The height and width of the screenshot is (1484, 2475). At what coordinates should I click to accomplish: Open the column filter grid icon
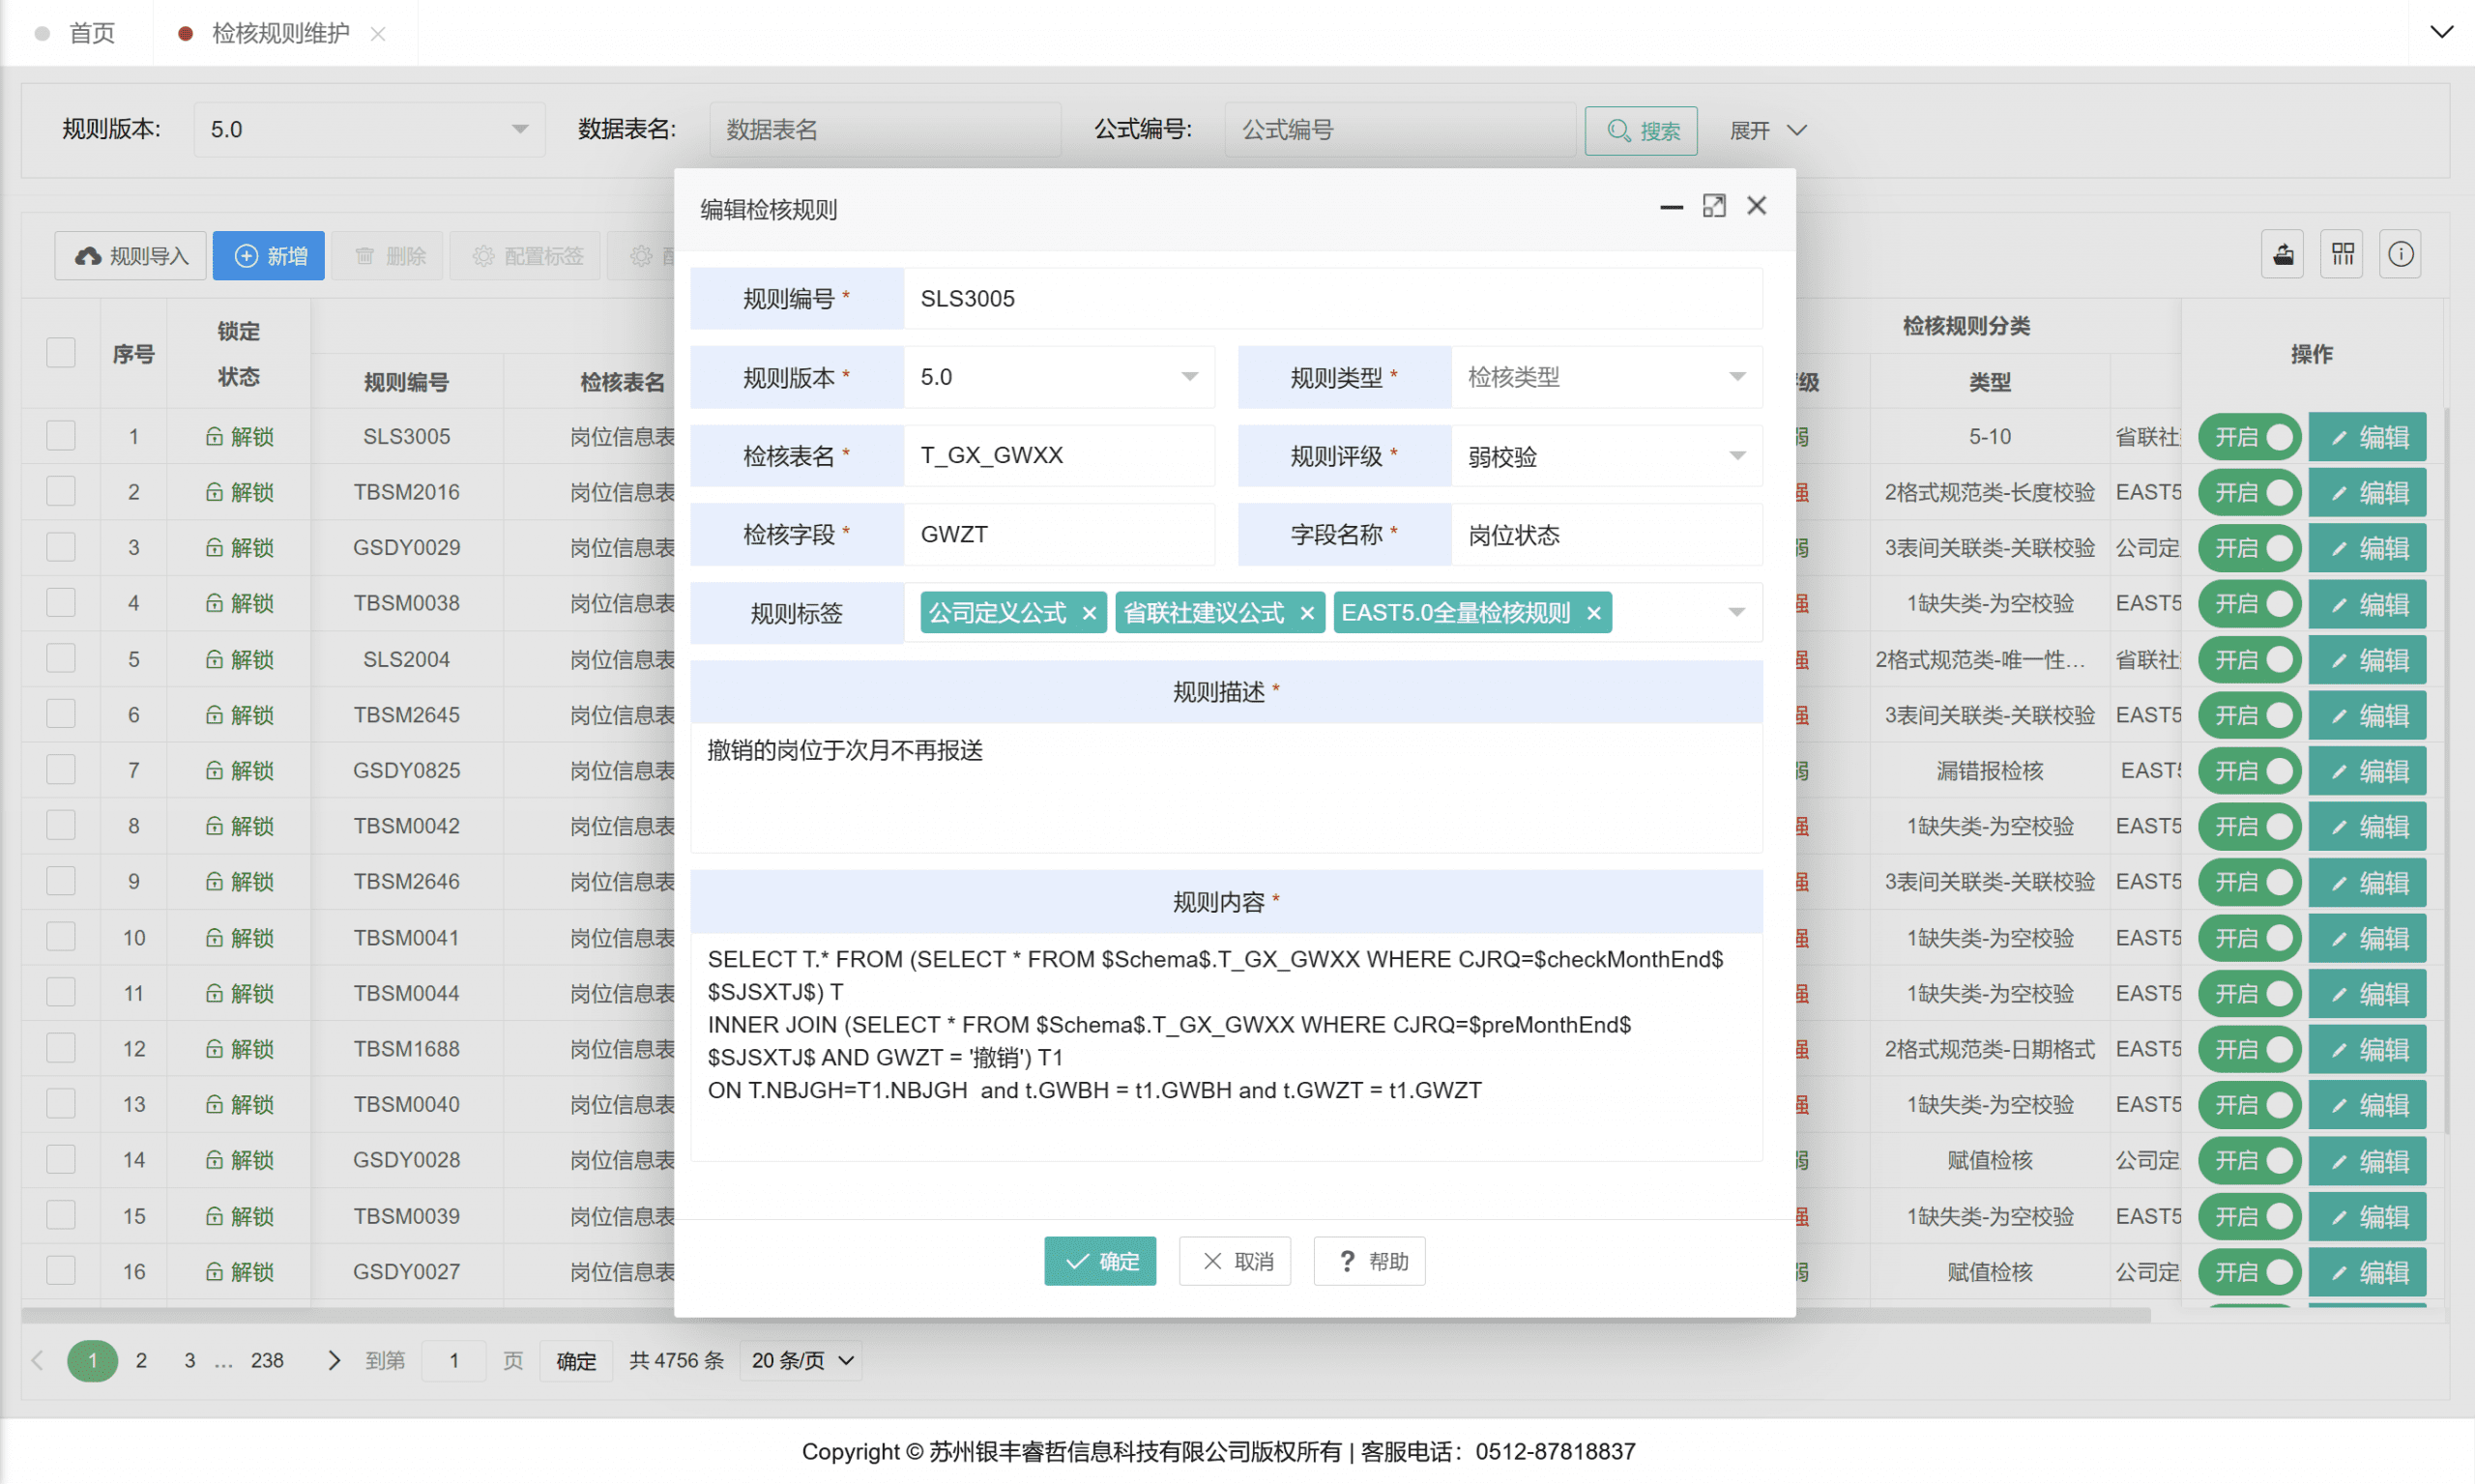[x=2342, y=255]
